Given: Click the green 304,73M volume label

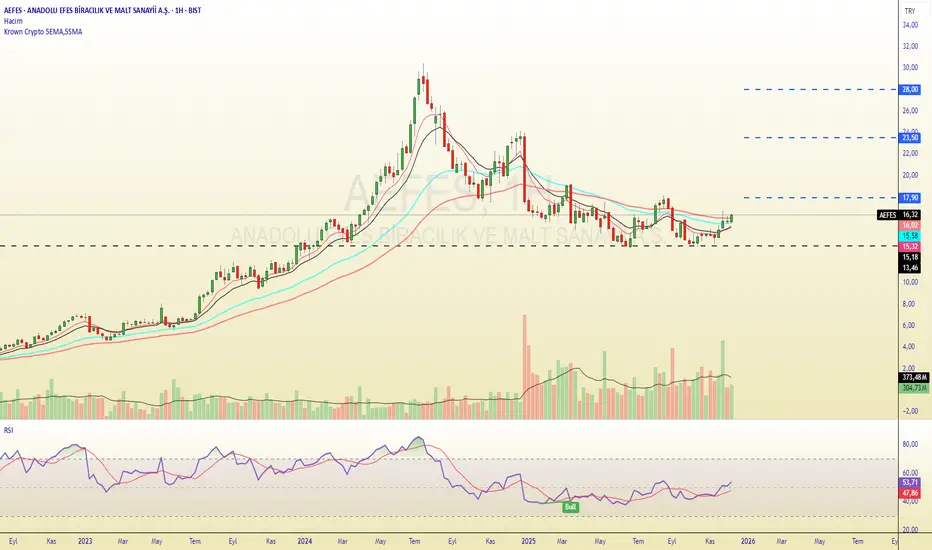Looking at the screenshot, I should [914, 388].
